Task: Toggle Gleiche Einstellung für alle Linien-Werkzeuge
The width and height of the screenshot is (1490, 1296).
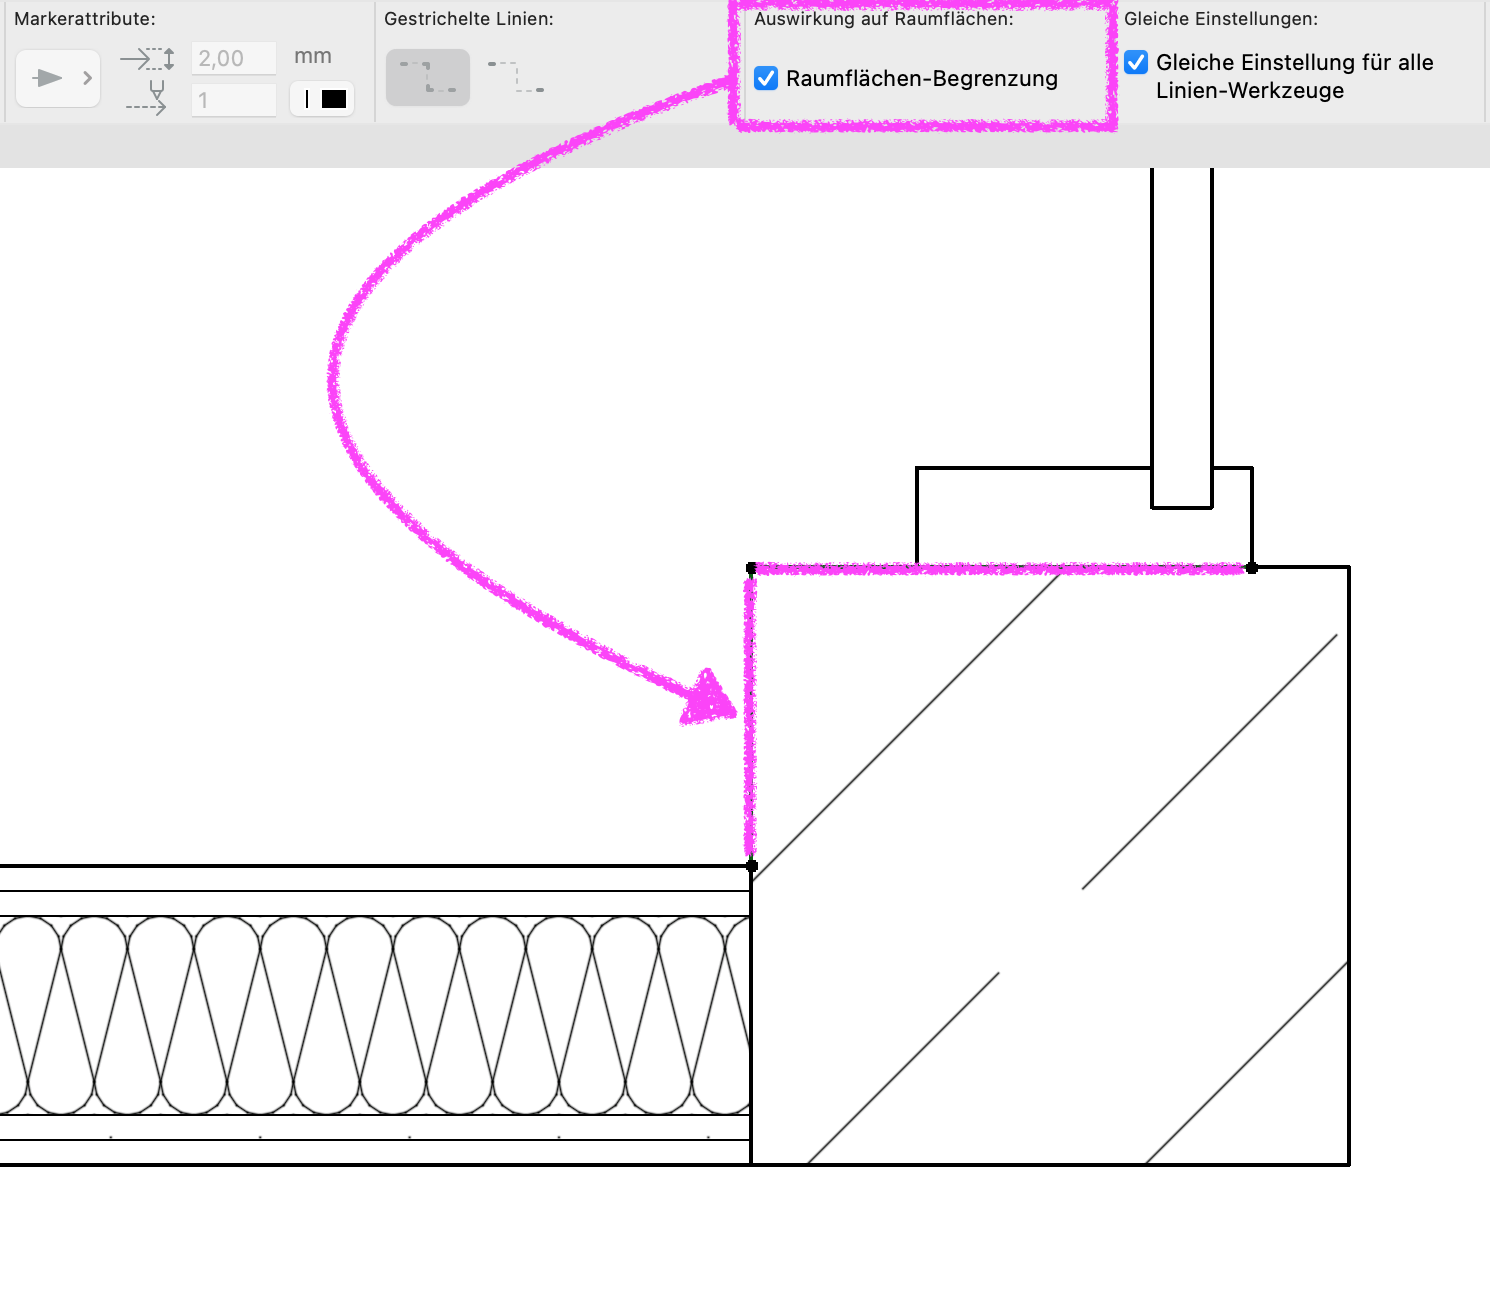Action: point(1136,62)
